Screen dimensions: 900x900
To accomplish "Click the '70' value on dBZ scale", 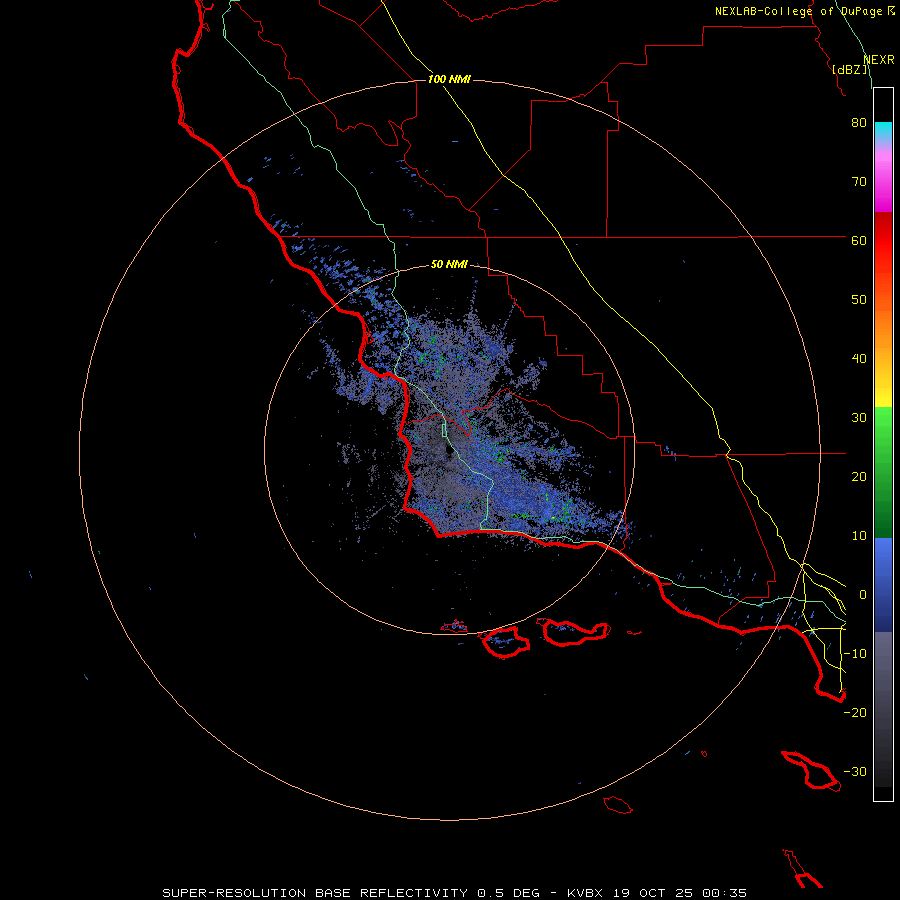I will tap(859, 182).
